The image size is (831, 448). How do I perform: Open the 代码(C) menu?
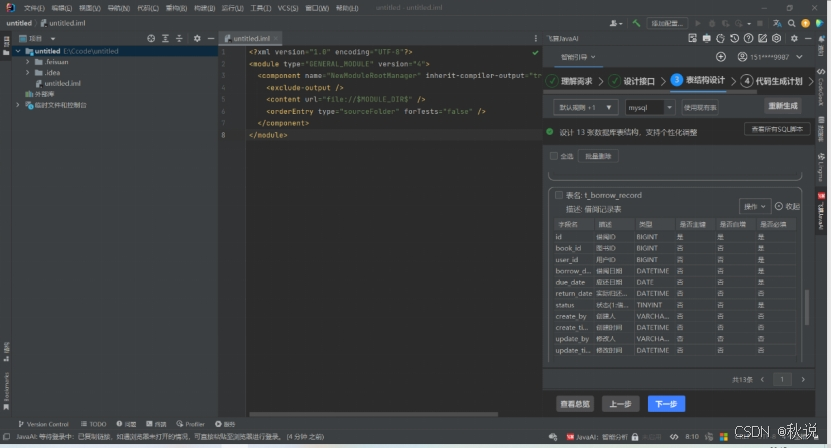tap(148, 8)
